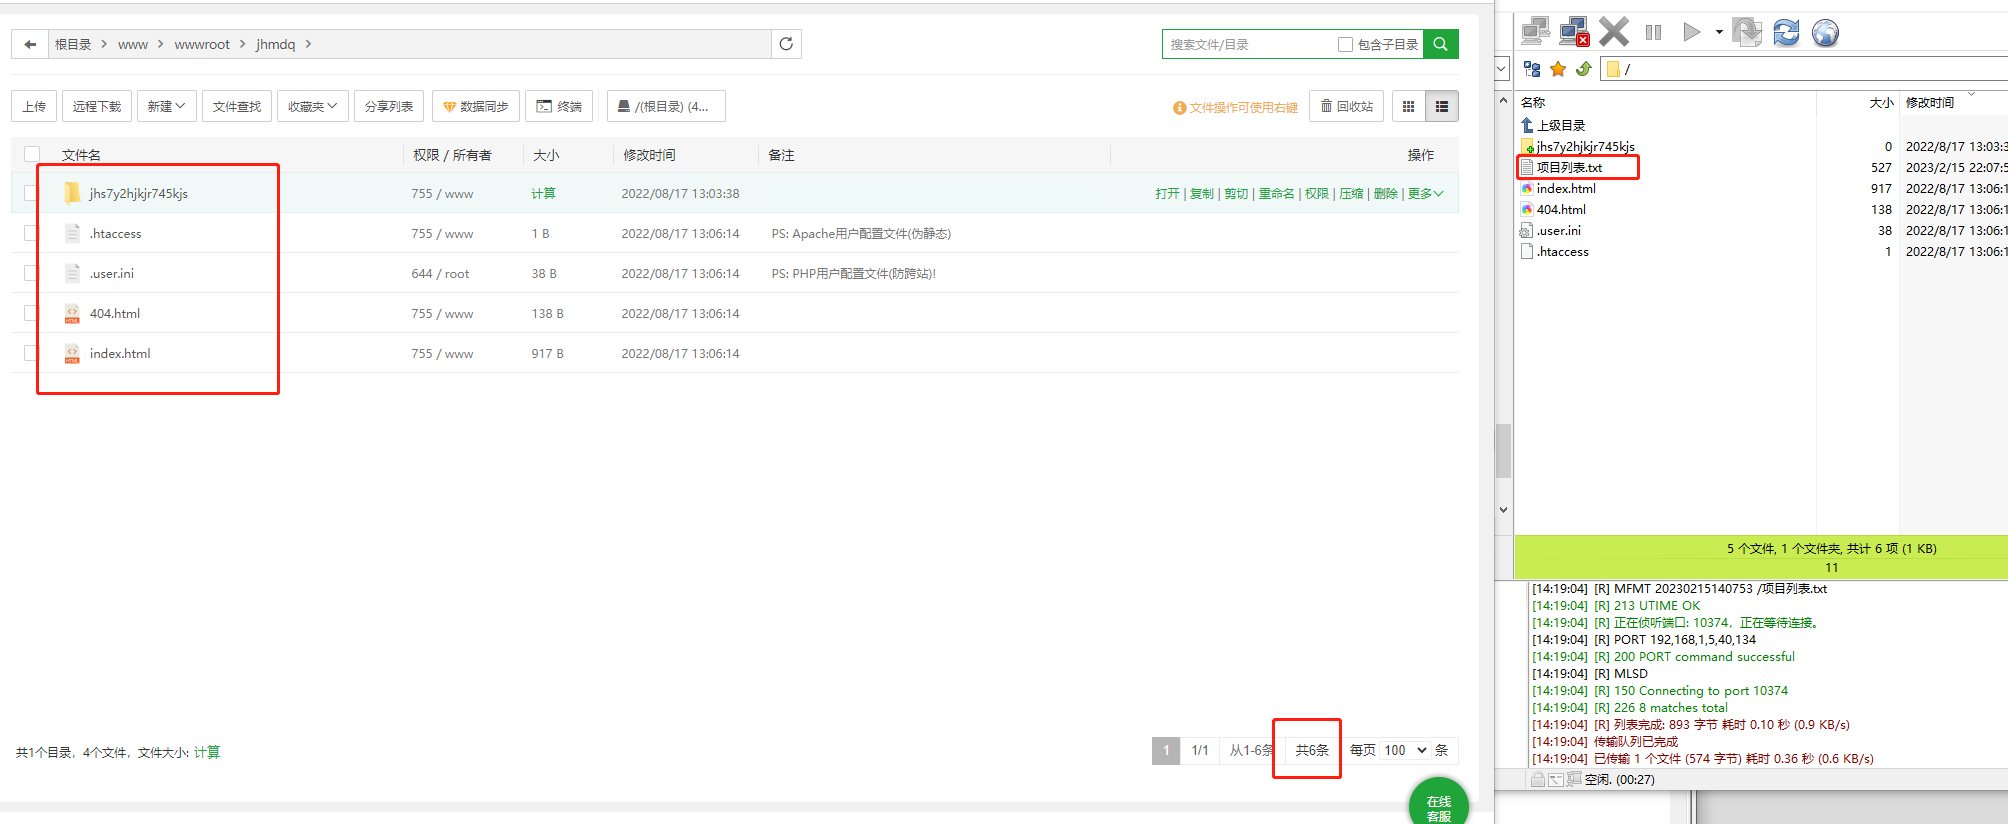Switch to list view layout
The width and height of the screenshot is (2008, 824).
1442,106
